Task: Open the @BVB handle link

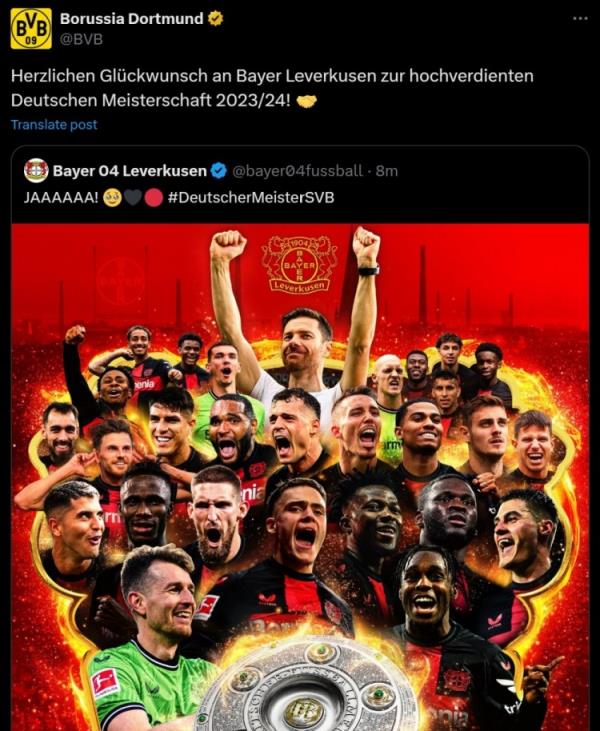Action: tap(81, 39)
